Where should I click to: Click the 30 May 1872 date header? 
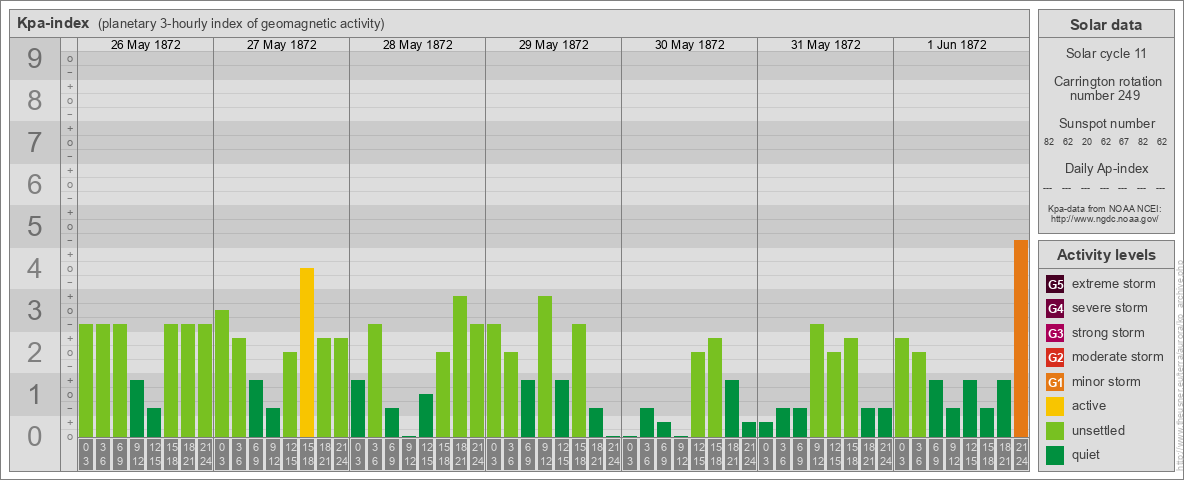689,45
